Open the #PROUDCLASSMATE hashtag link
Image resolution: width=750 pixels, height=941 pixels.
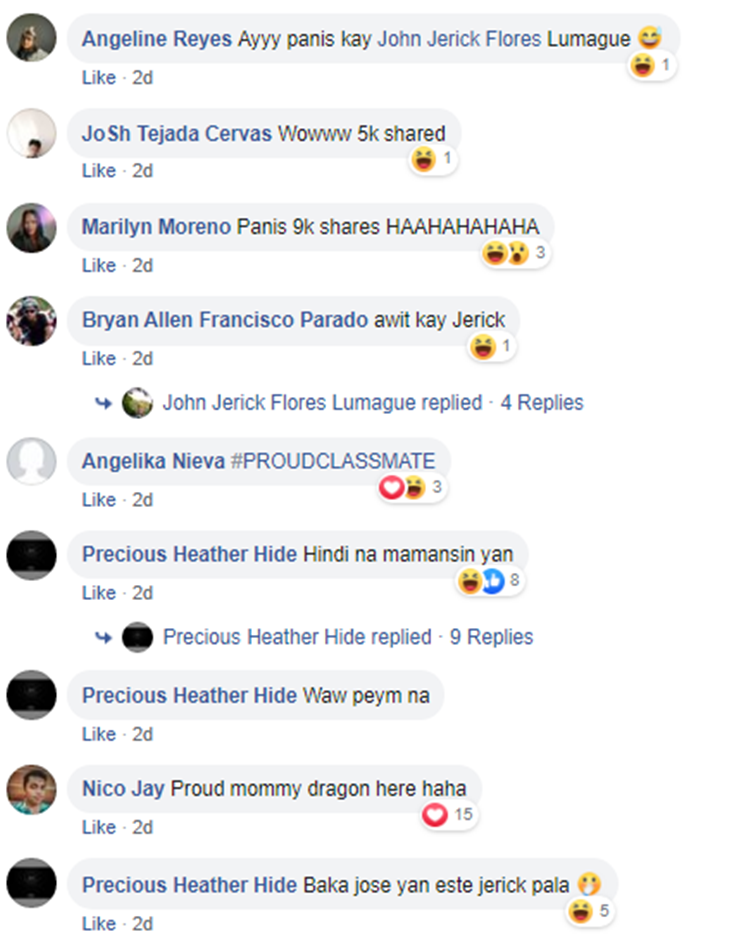tap(333, 461)
